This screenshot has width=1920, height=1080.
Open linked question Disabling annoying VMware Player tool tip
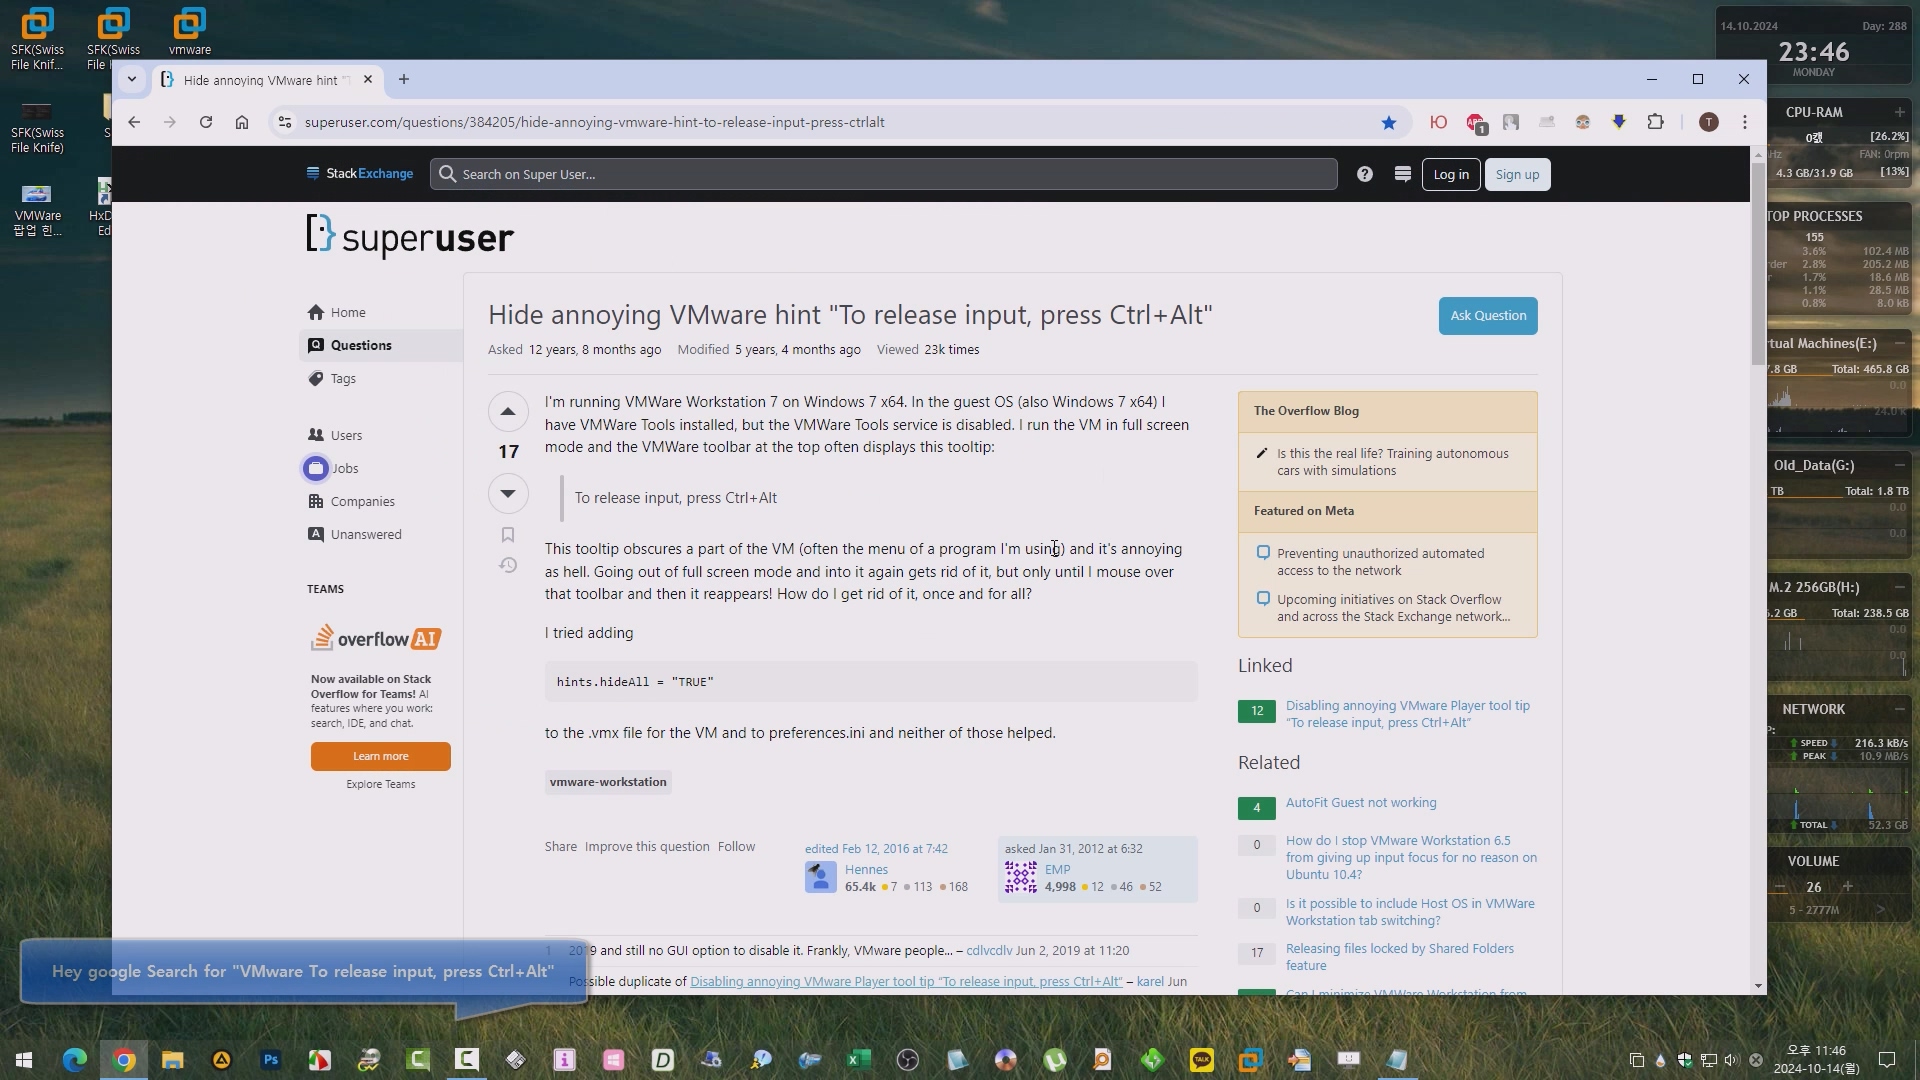tap(1407, 714)
